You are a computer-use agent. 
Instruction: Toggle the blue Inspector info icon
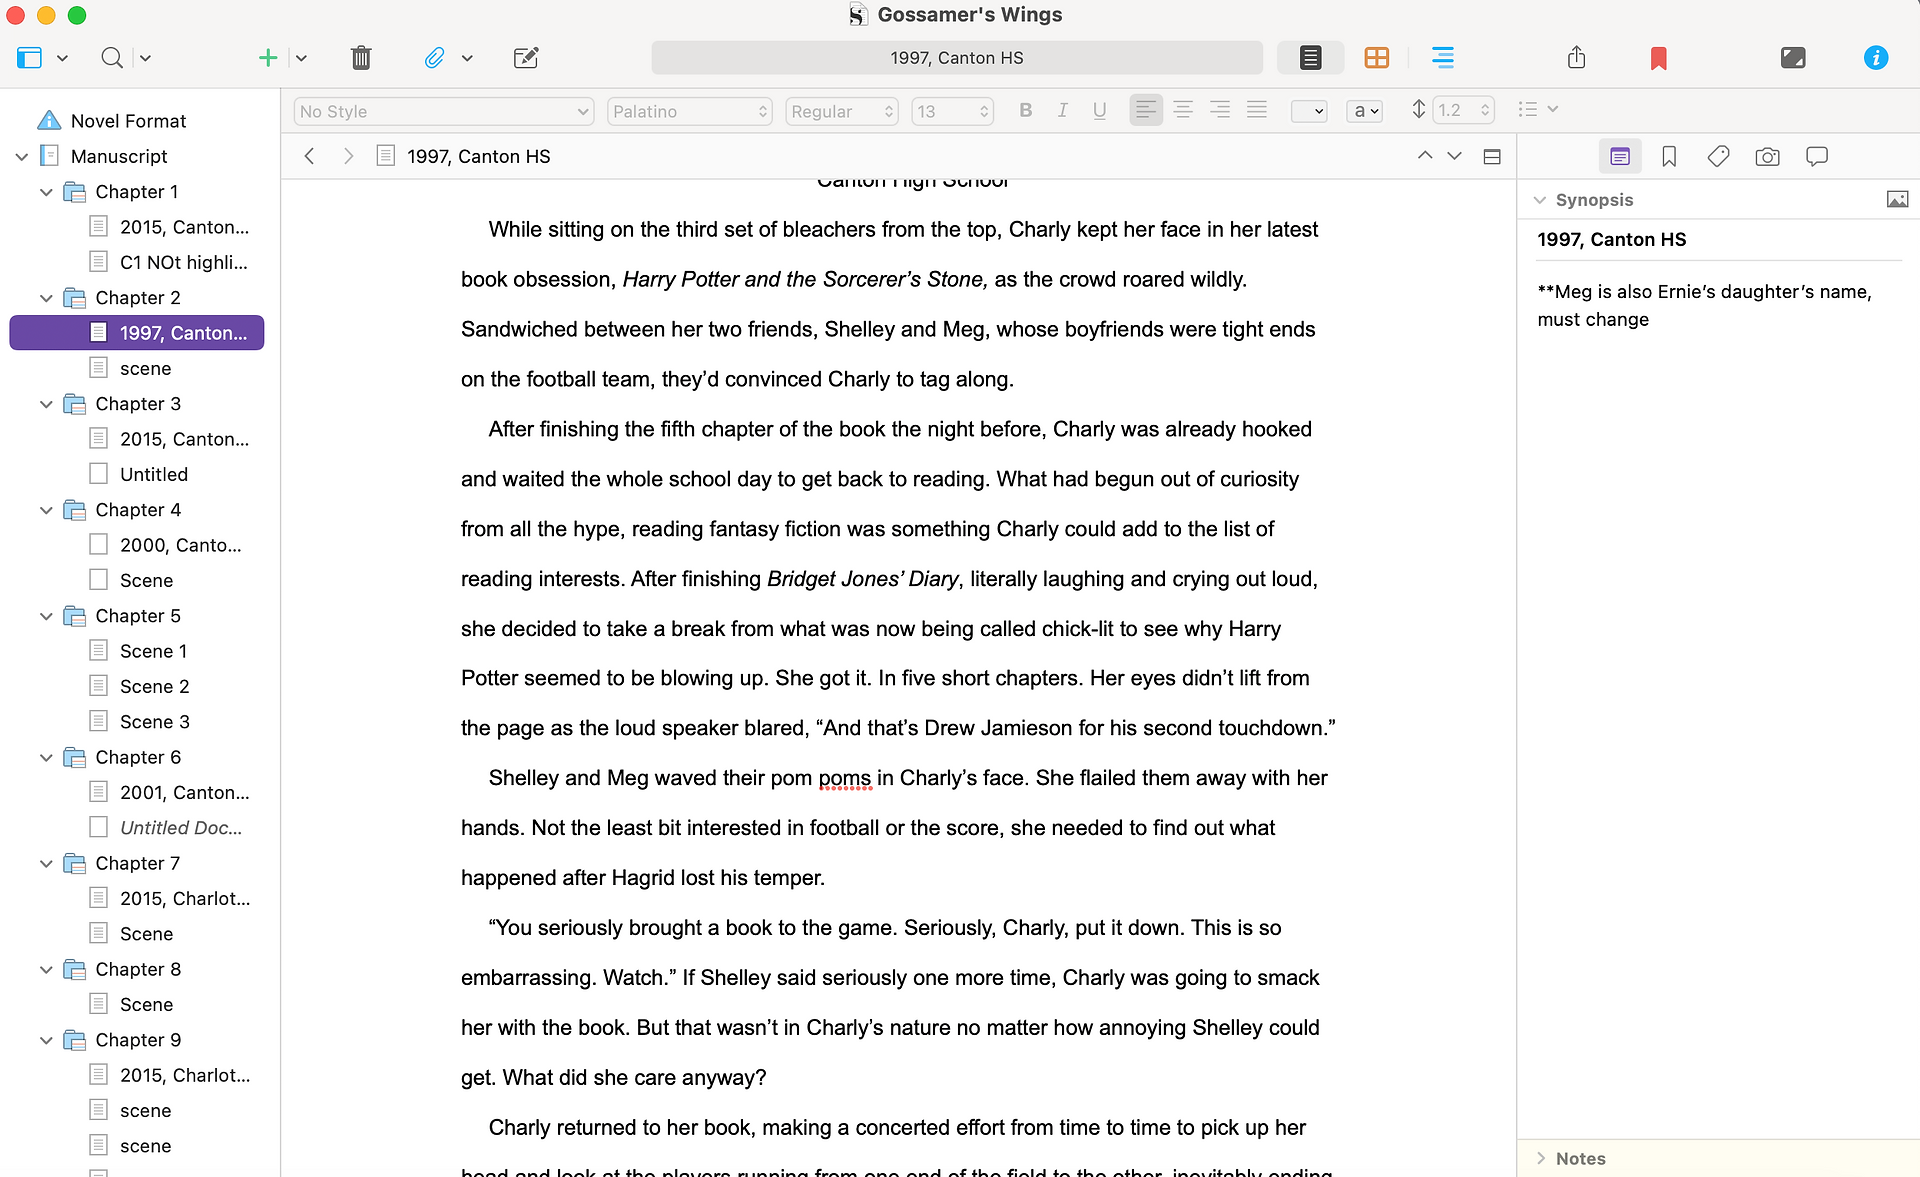pyautogui.click(x=1876, y=58)
